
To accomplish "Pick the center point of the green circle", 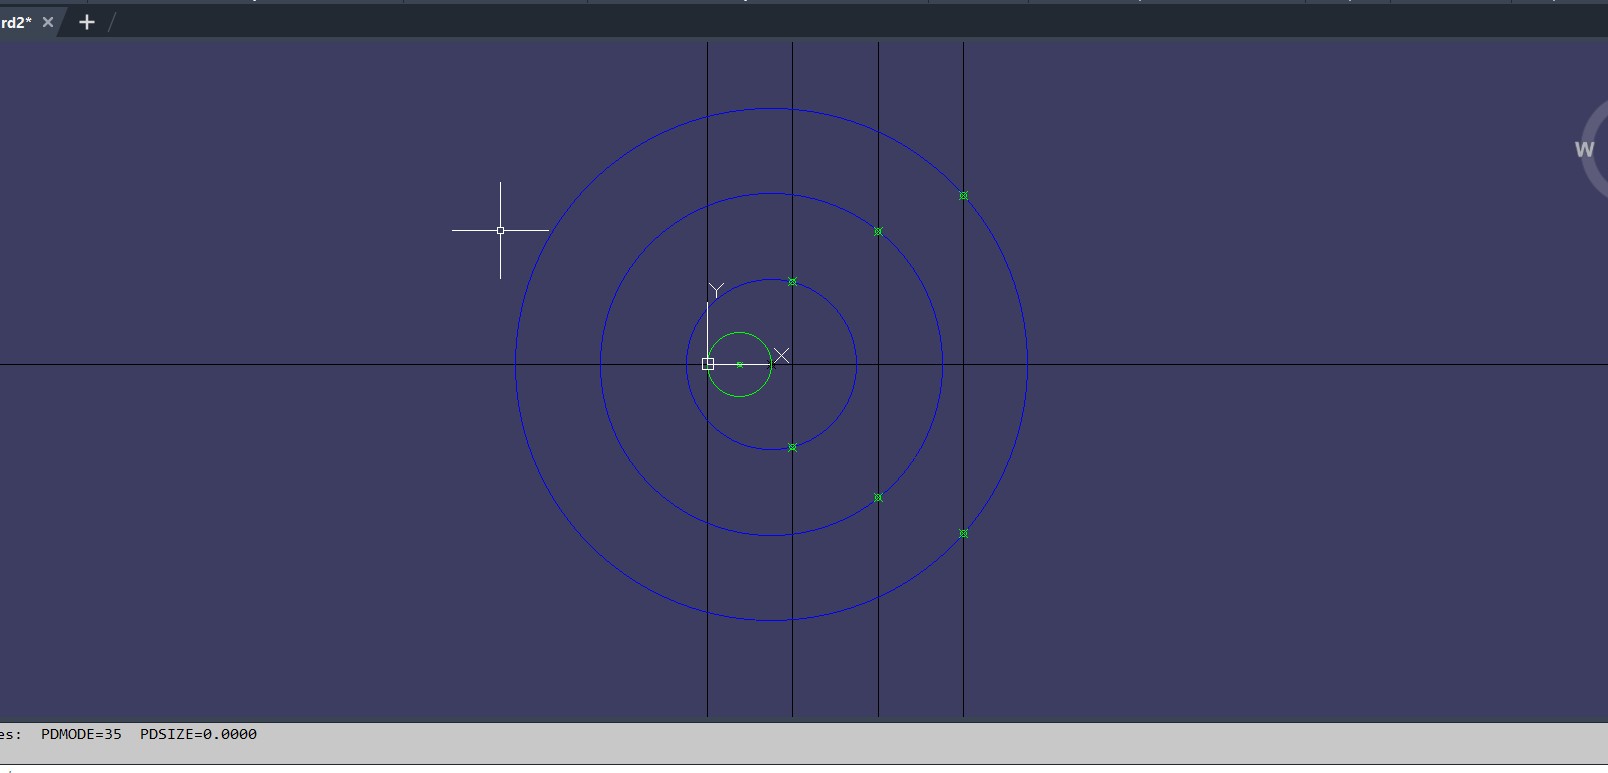I will point(740,365).
